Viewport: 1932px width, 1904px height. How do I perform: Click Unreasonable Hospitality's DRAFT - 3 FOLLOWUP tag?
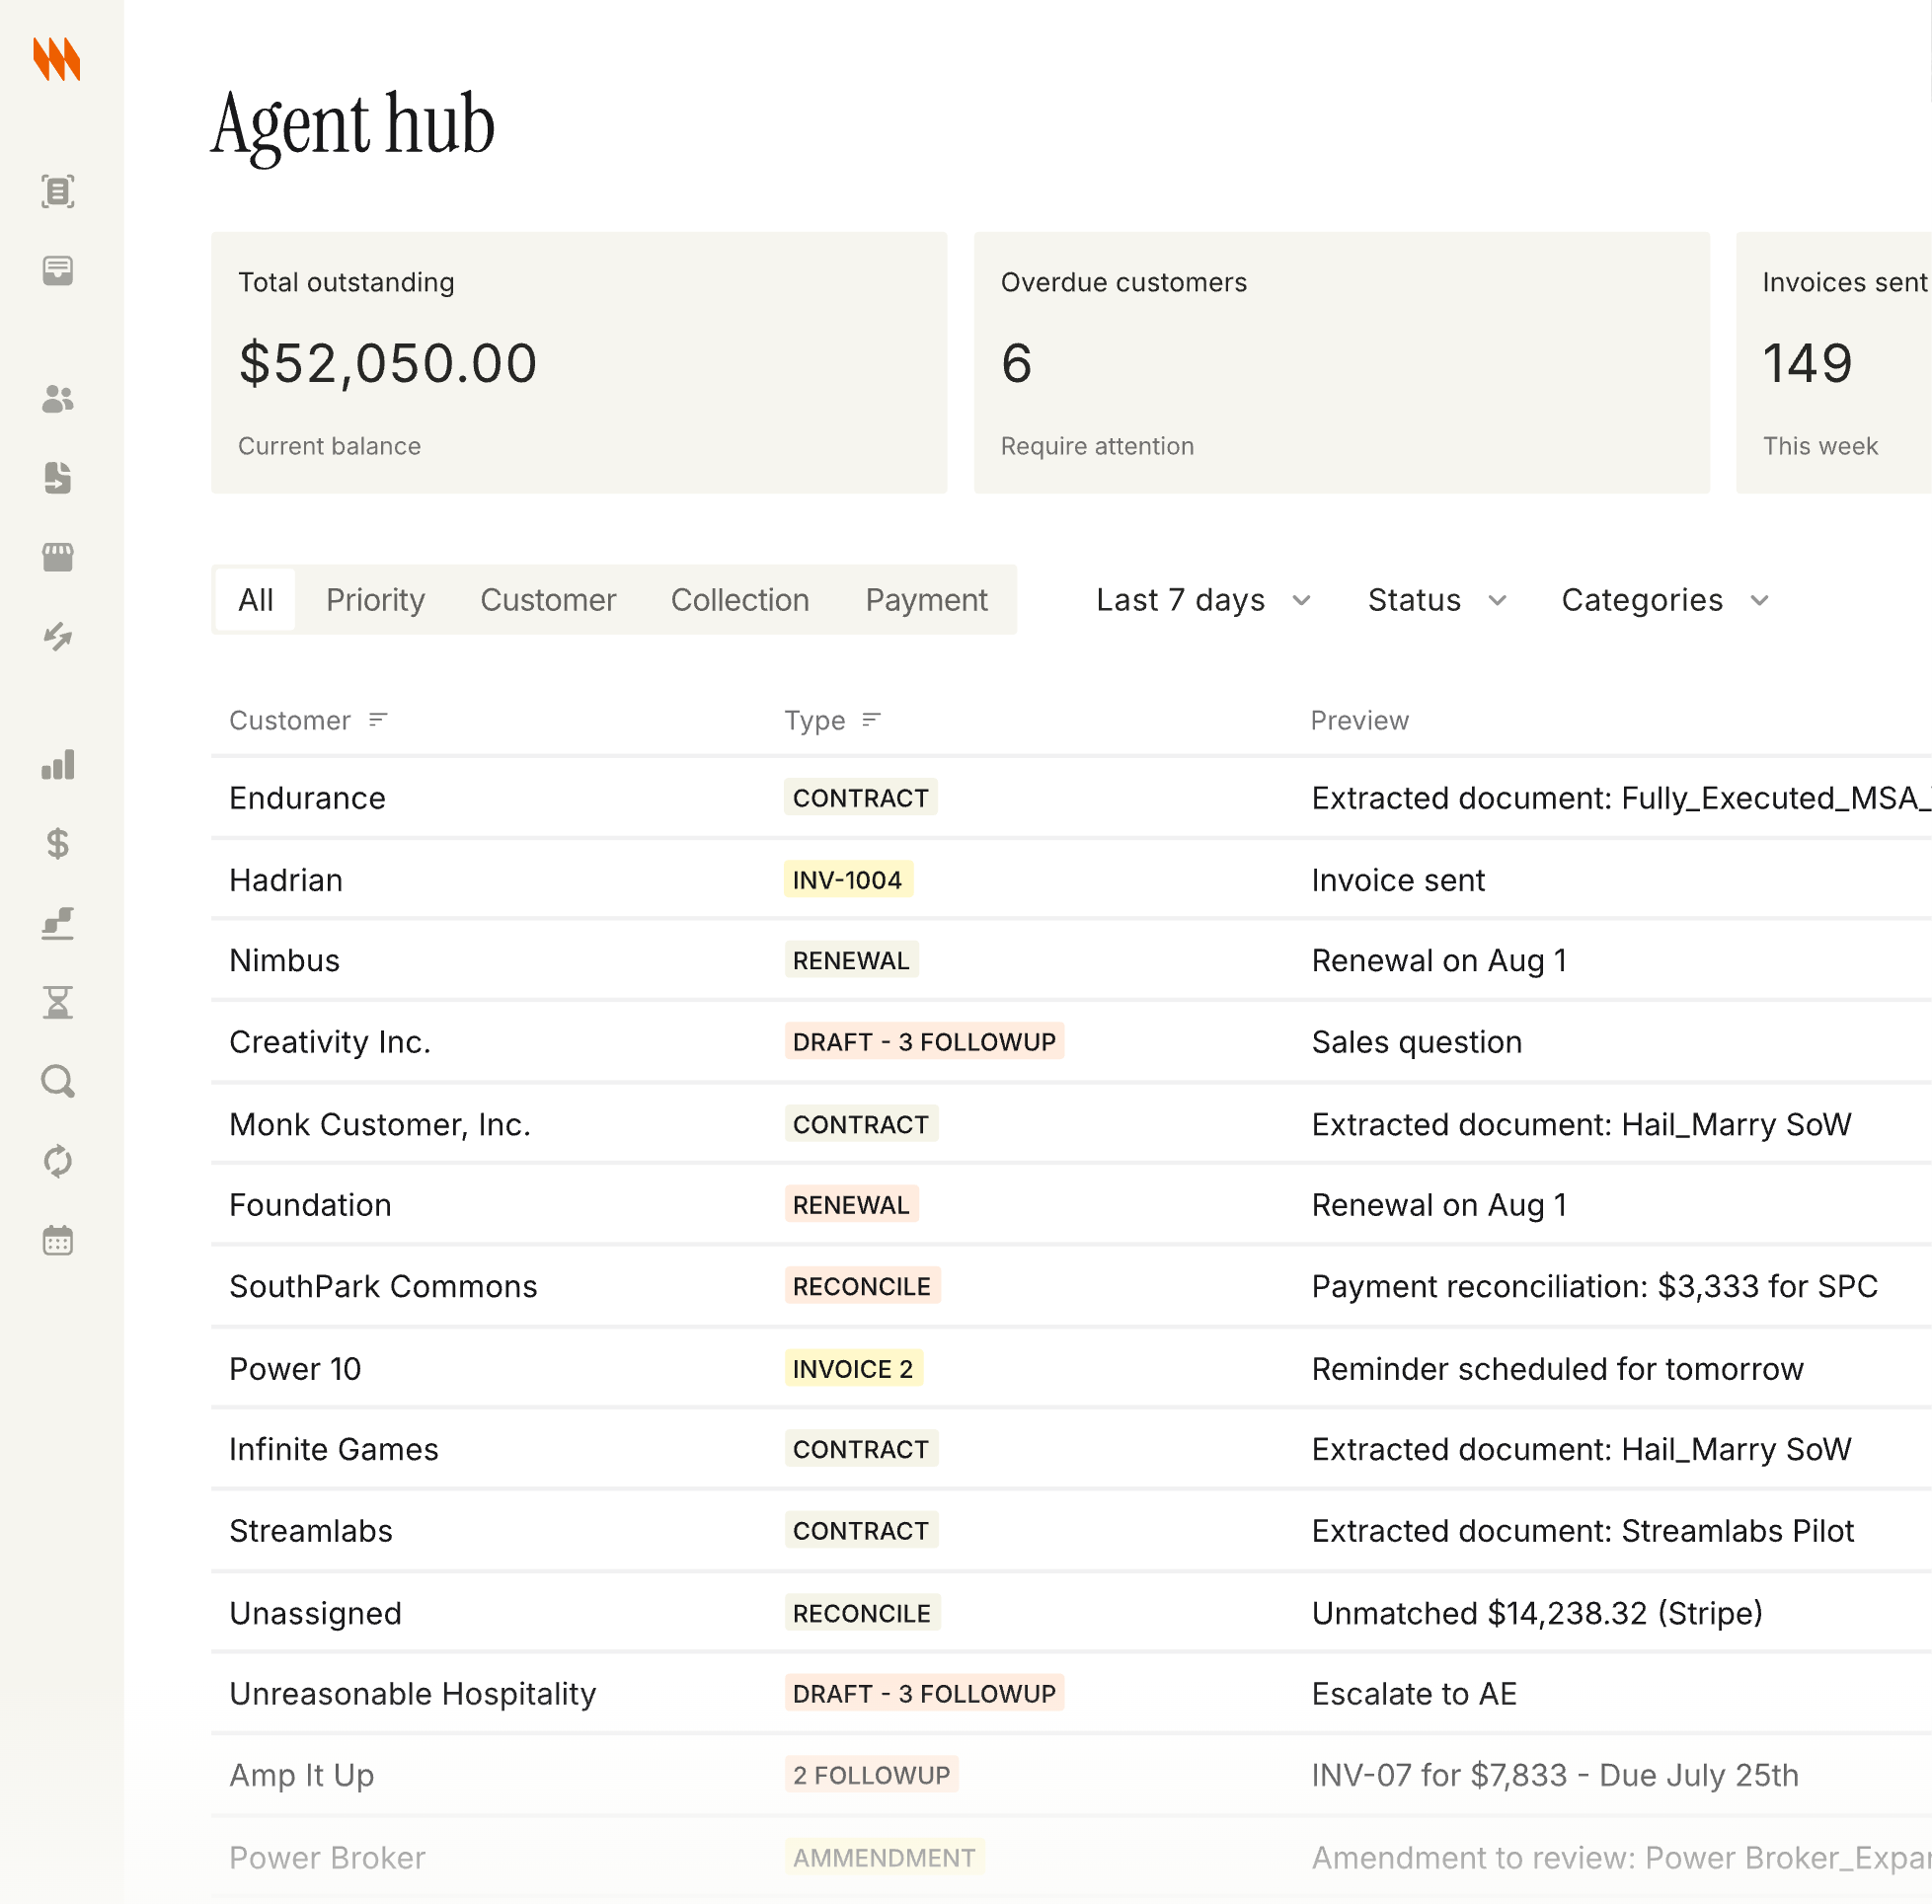tap(924, 1694)
